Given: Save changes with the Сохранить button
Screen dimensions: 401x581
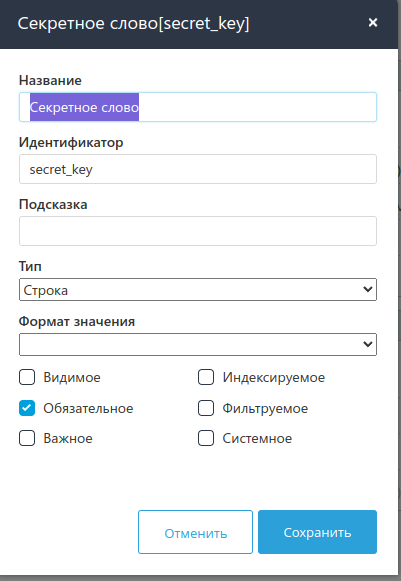Looking at the screenshot, I should click(317, 532).
